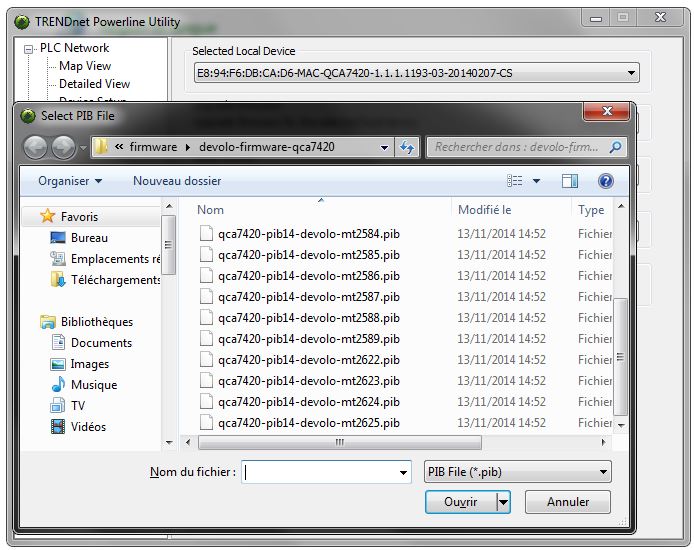Click the Bureau desktop icon
Screen dimensions: 694x550
pos(58,238)
